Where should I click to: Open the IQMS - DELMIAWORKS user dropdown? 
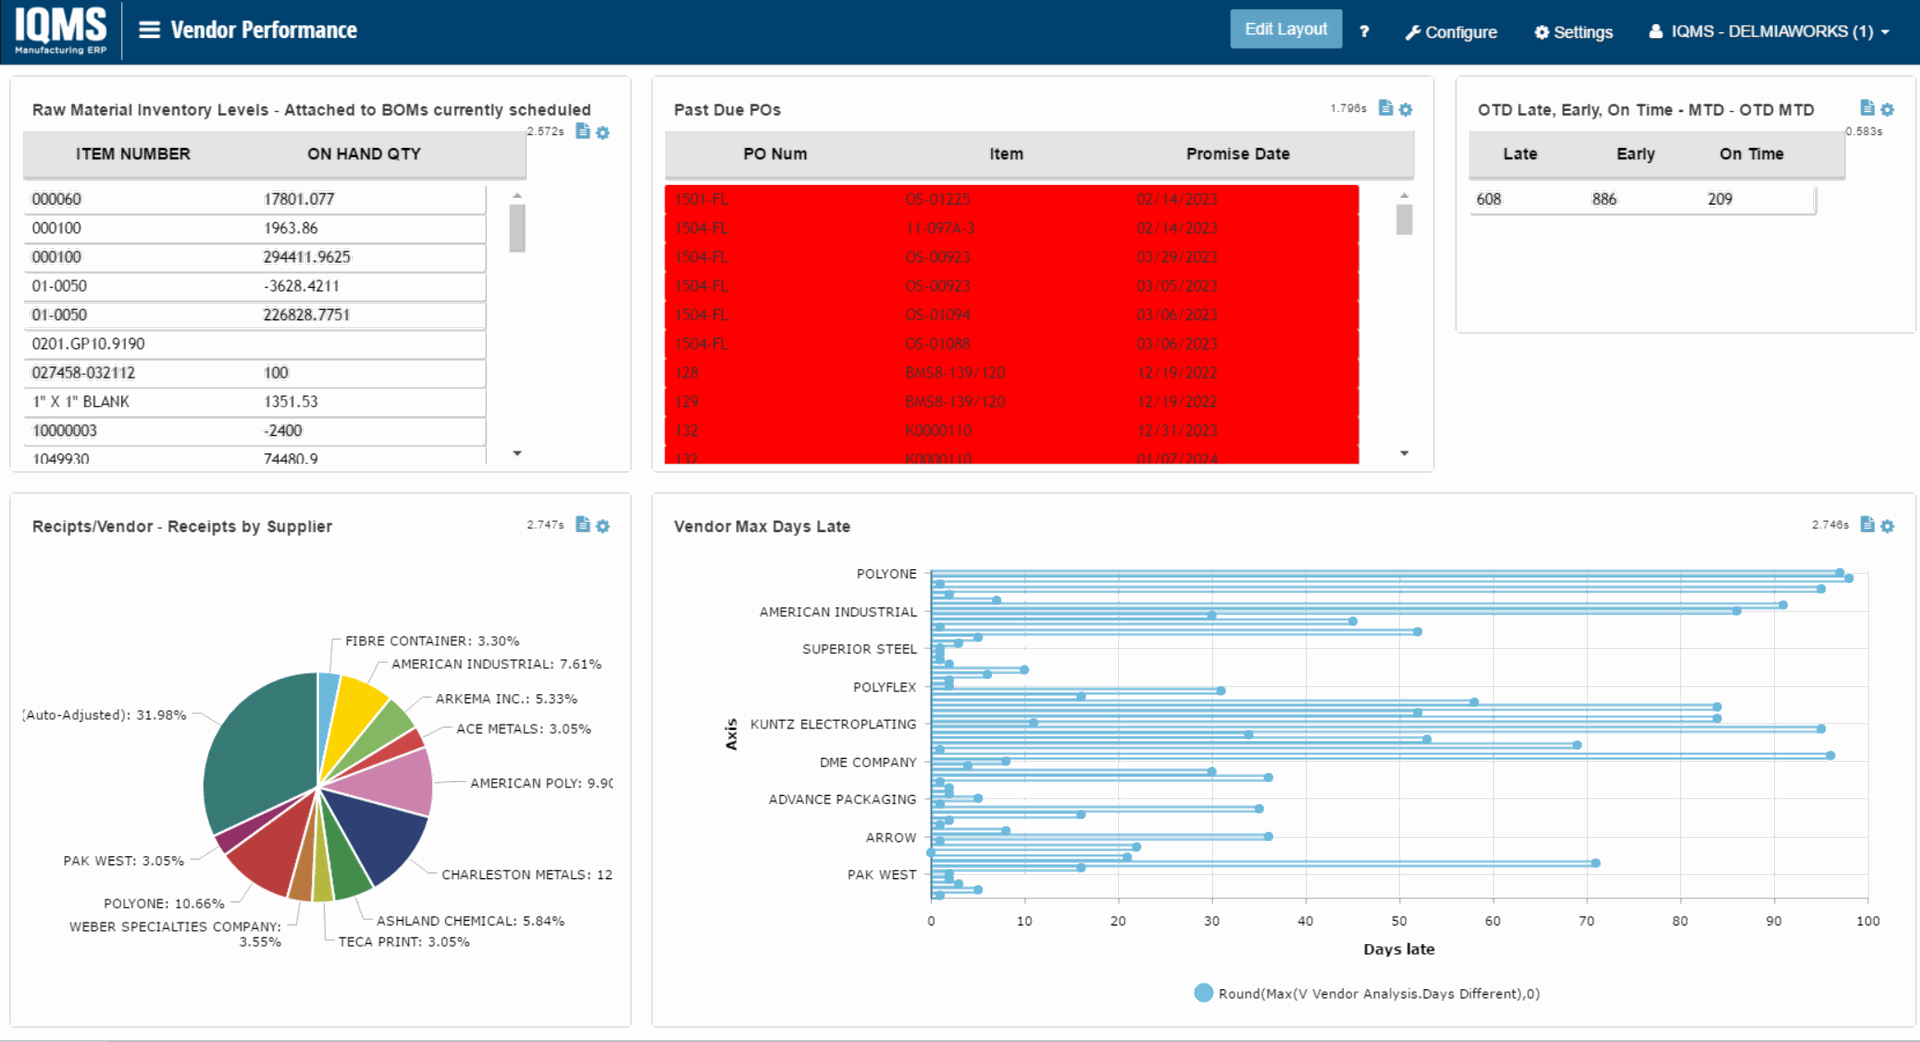(1769, 32)
